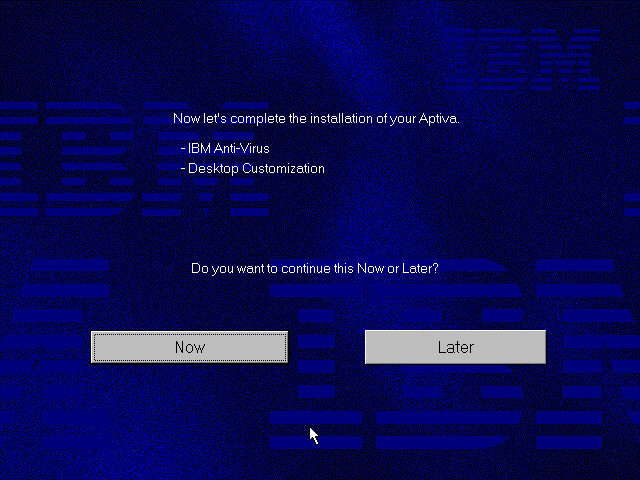The width and height of the screenshot is (640, 480).
Task: Click the IBM Anti-Virus list item
Action: (x=228, y=148)
